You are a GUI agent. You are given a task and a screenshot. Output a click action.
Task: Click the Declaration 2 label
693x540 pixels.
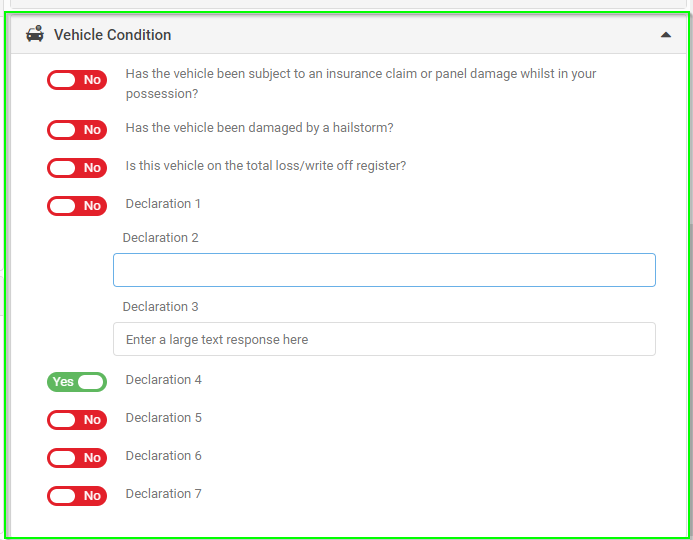160,238
